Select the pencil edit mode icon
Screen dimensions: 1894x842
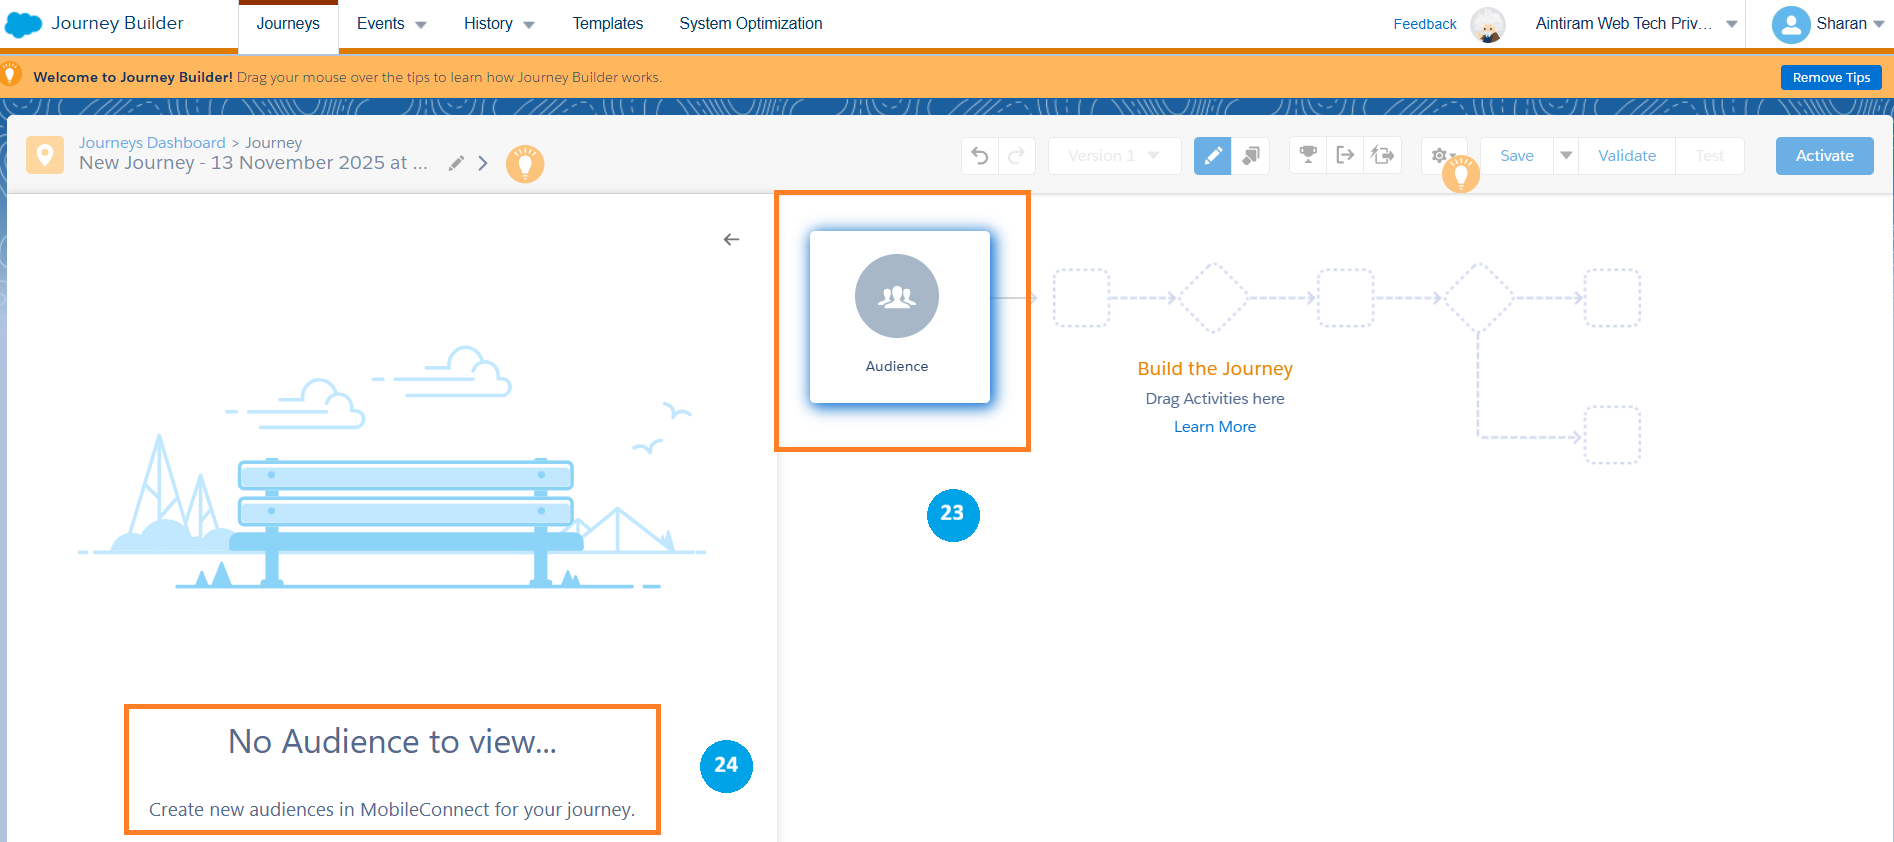[1212, 156]
